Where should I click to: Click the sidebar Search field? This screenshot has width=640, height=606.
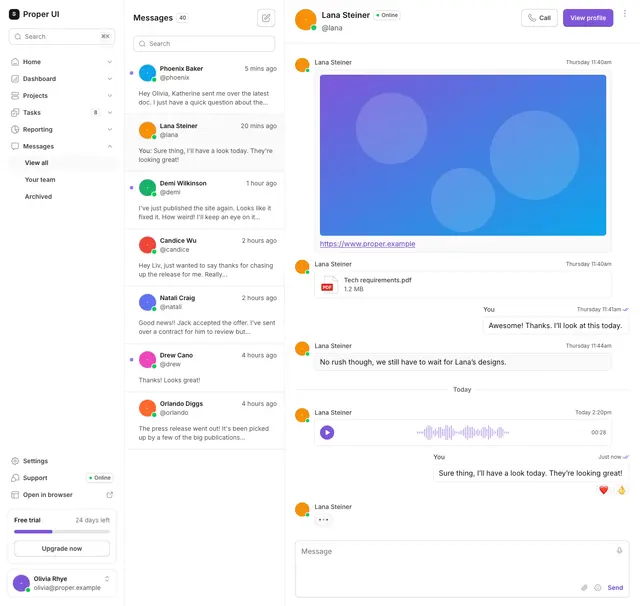62,37
